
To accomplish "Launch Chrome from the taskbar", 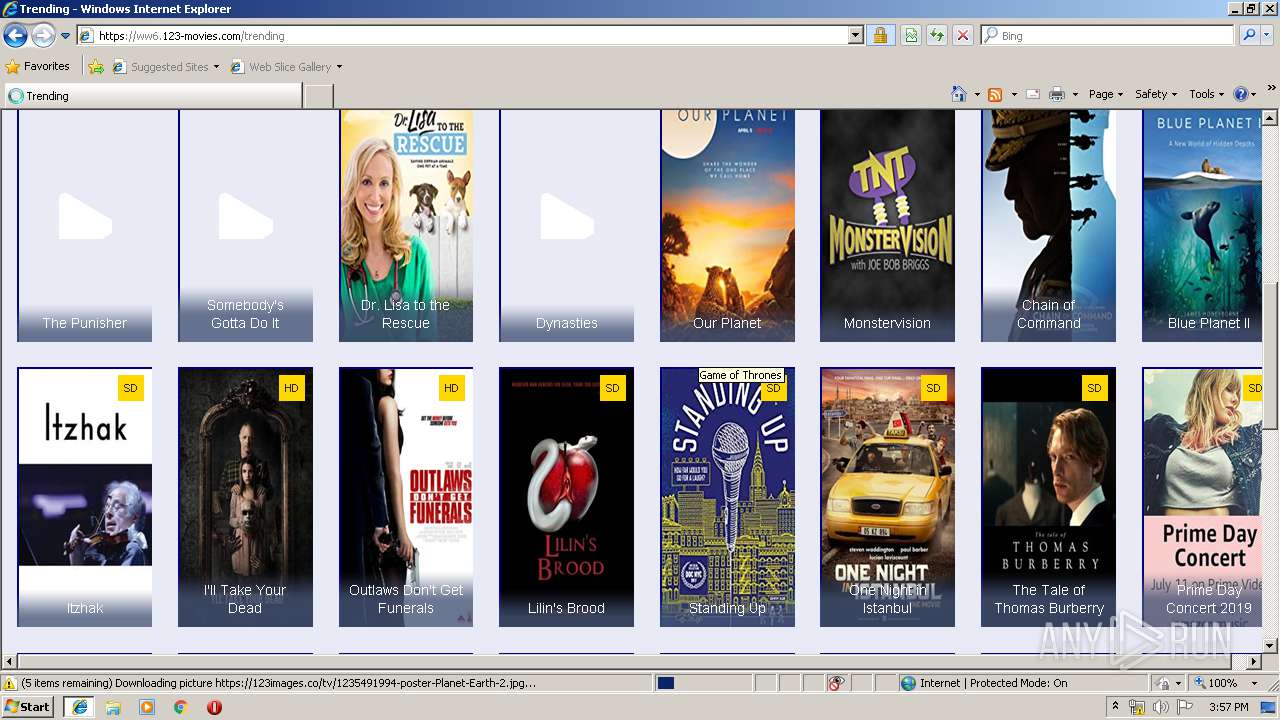I will (181, 706).
